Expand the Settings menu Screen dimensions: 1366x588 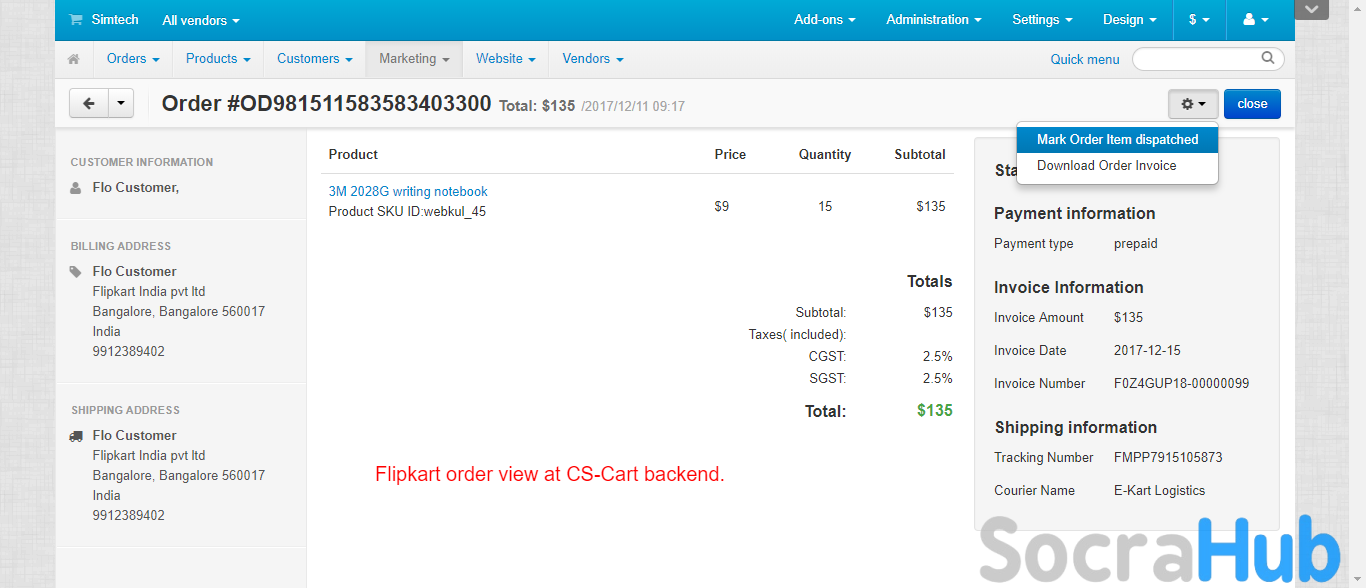(x=1042, y=20)
